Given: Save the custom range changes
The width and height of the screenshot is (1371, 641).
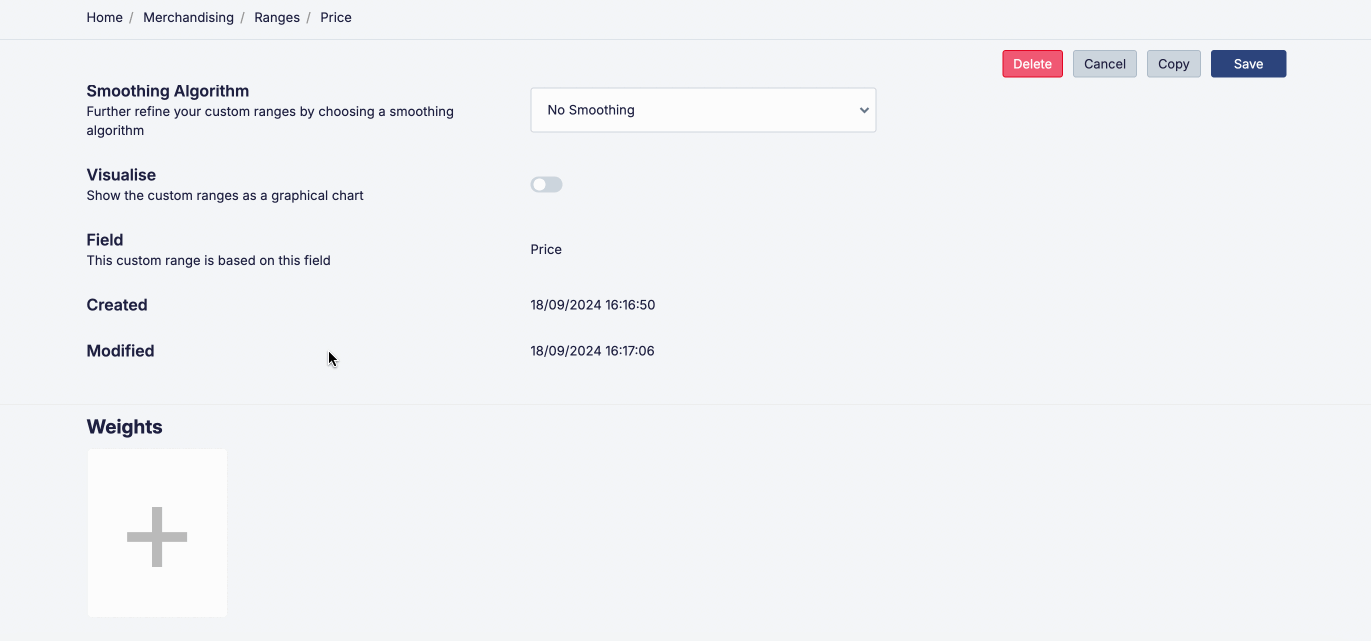Looking at the screenshot, I should coord(1248,64).
